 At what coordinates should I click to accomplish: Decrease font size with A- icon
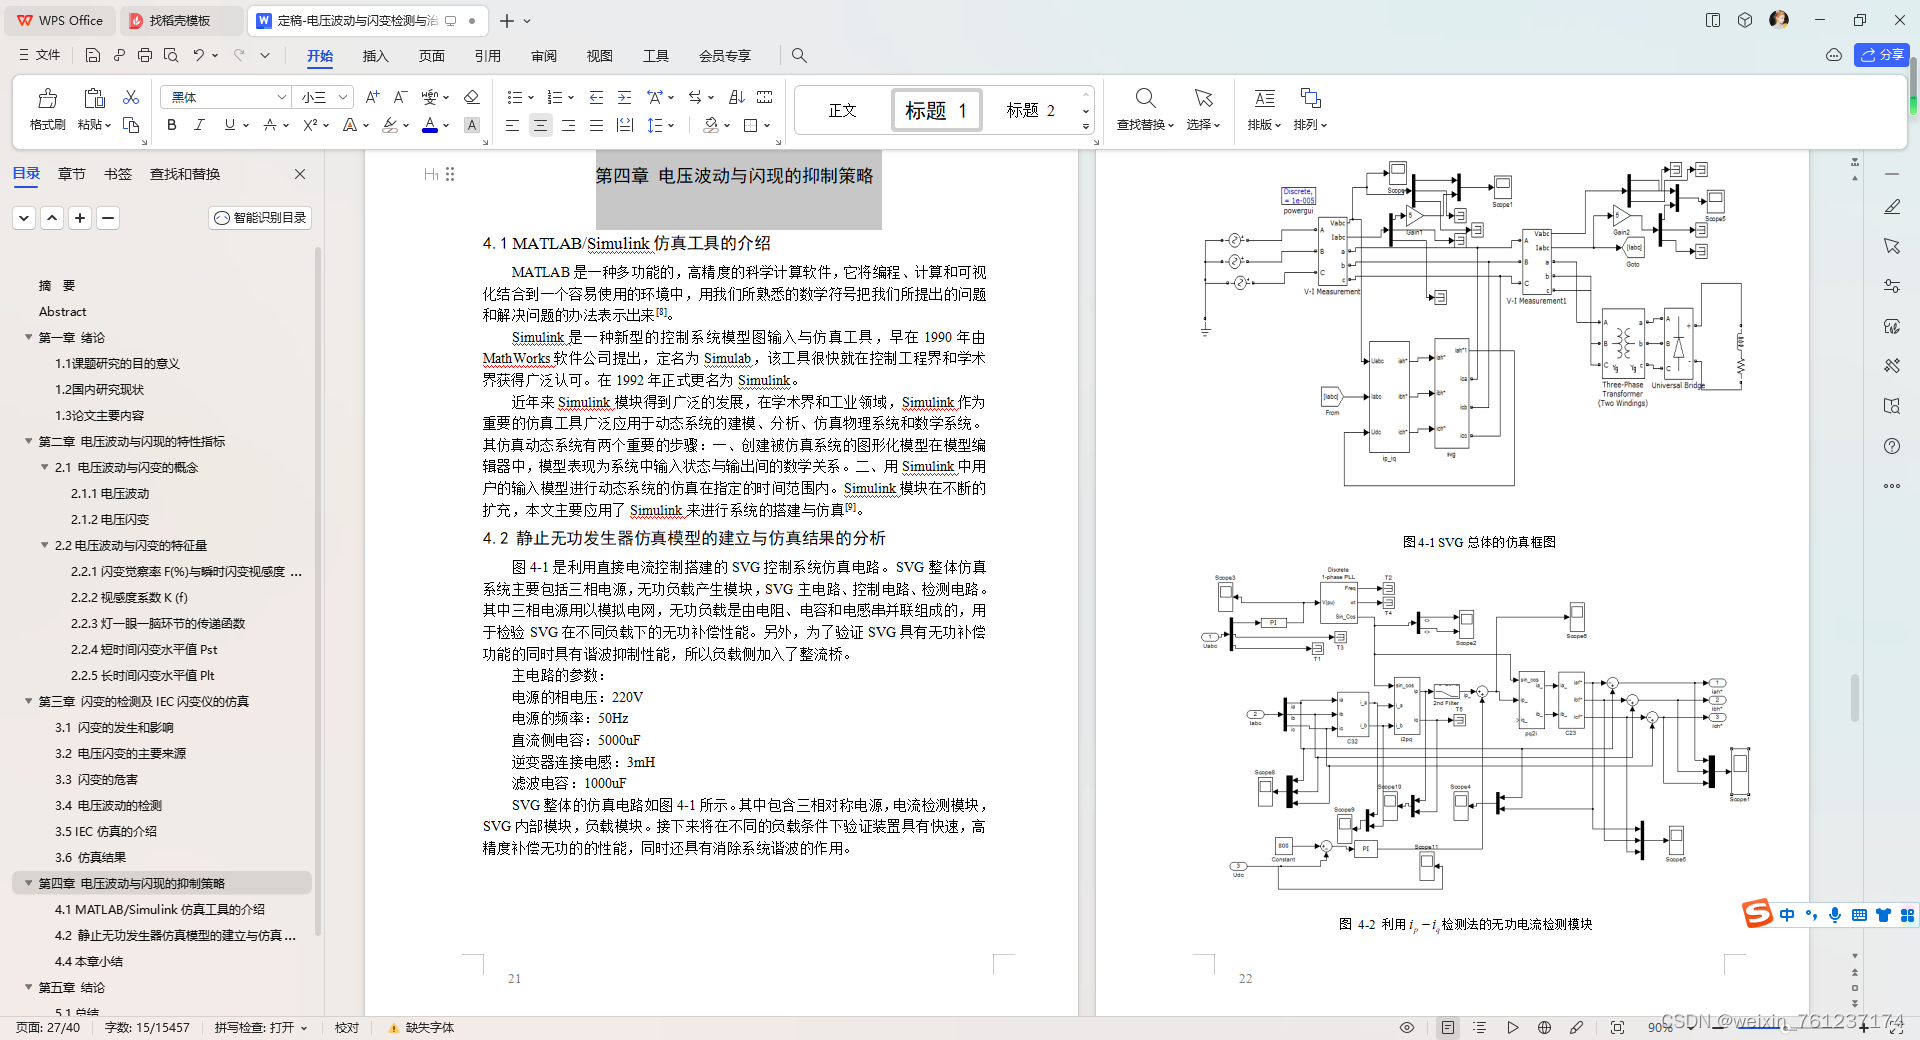[400, 97]
